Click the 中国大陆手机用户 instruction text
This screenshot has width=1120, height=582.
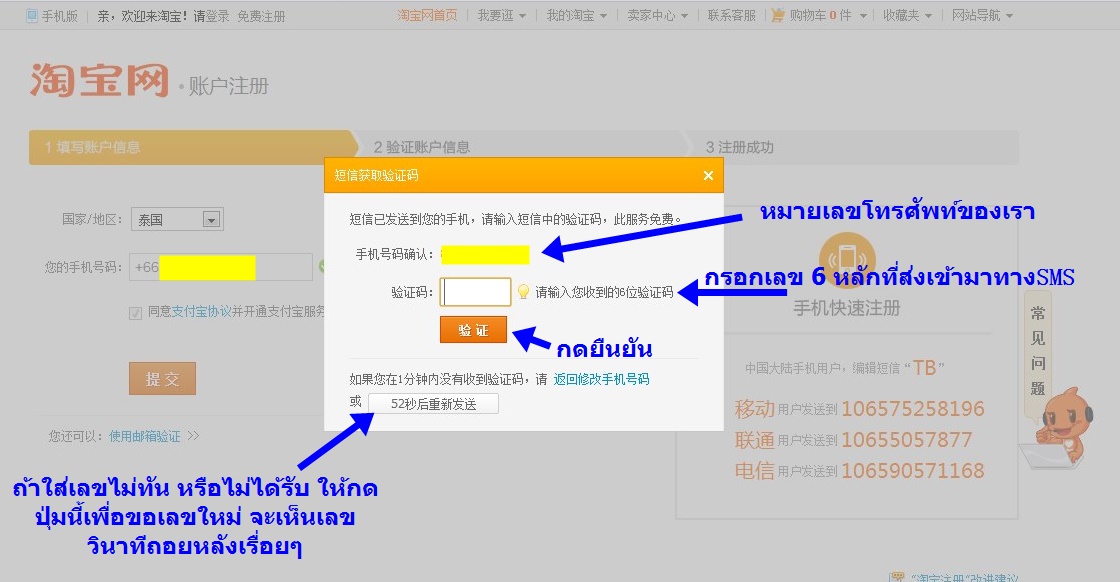click(x=845, y=368)
